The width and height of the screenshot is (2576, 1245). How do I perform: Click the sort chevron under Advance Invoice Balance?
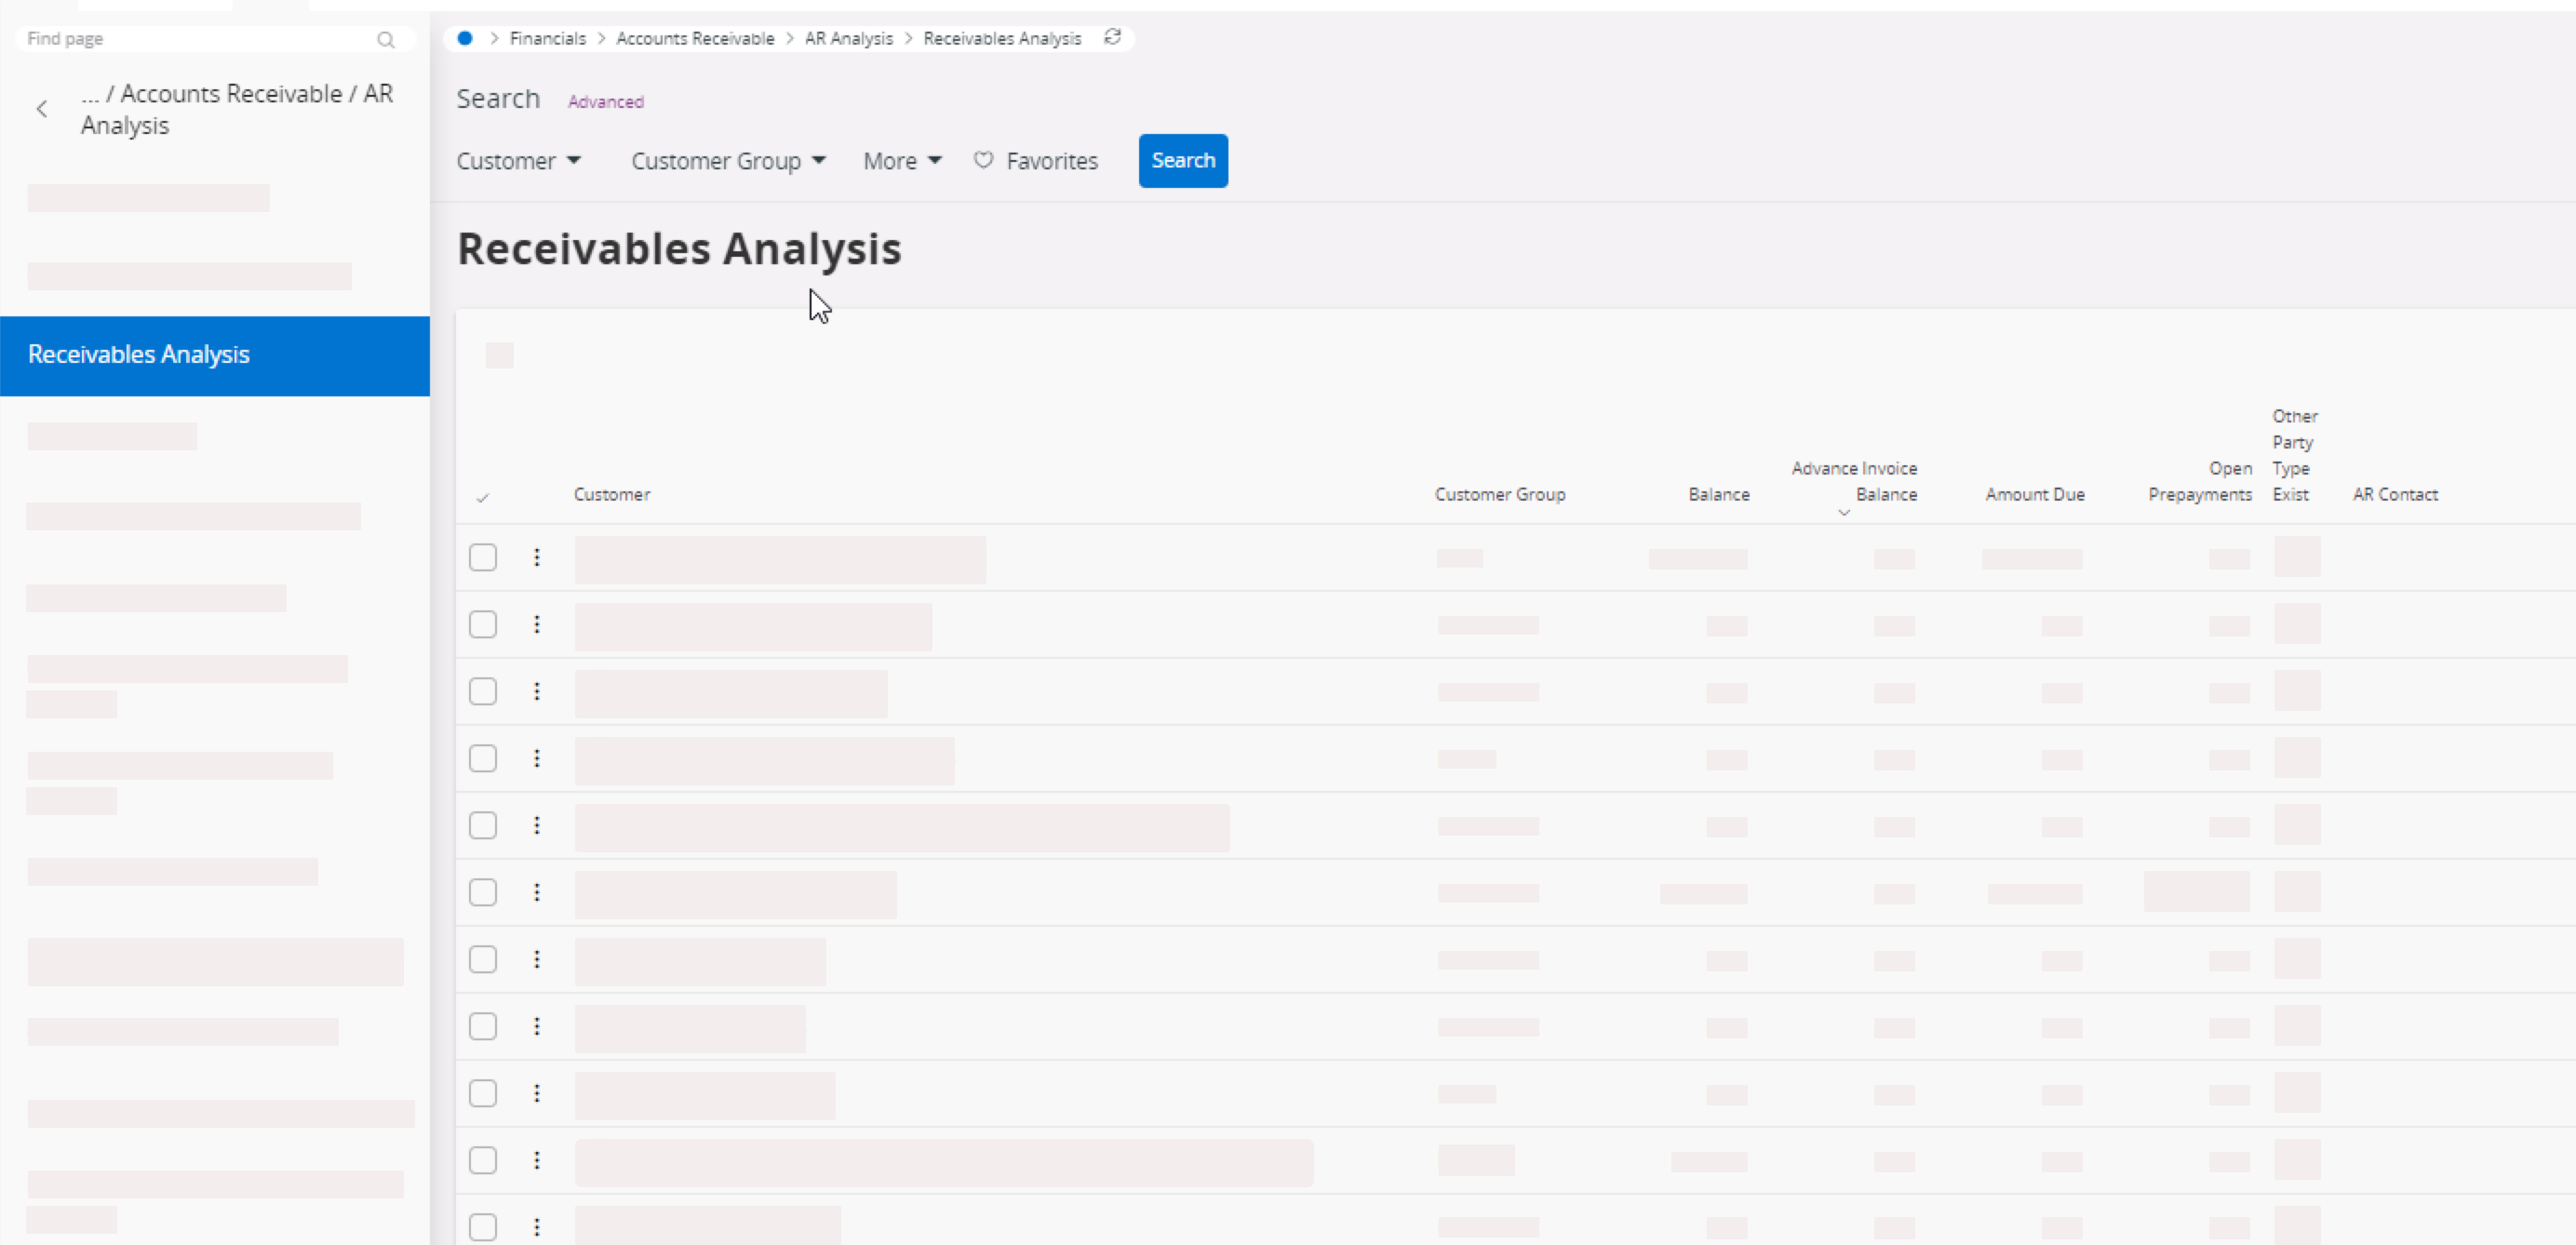coord(1844,513)
